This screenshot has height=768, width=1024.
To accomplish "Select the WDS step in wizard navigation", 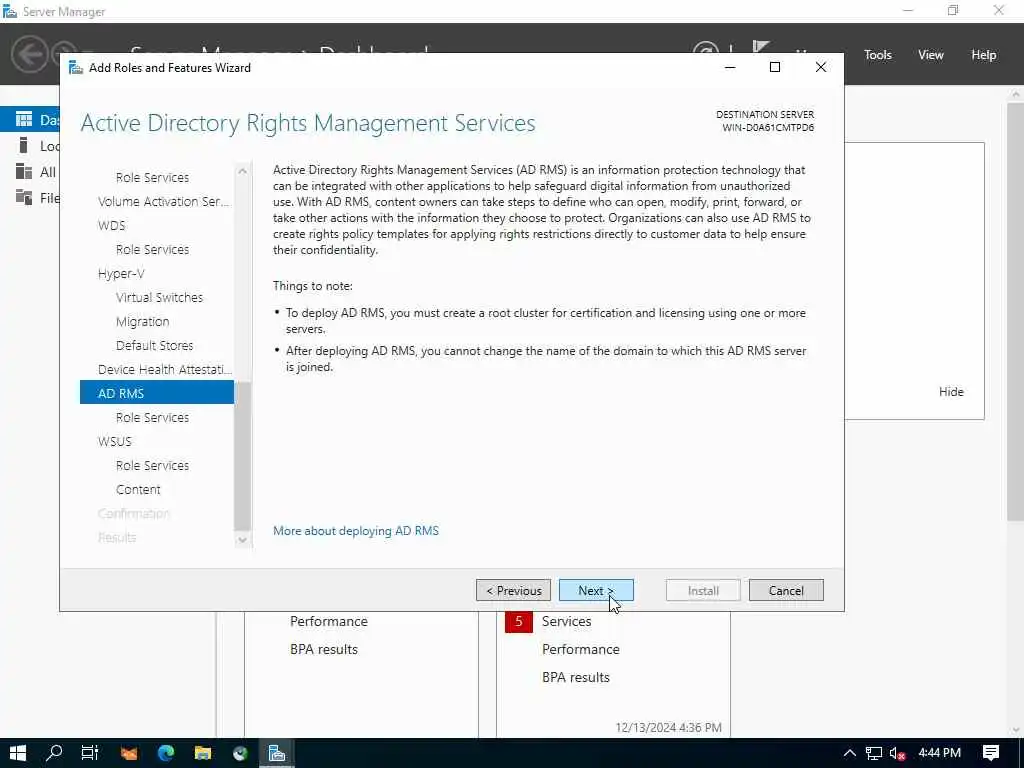I will (x=112, y=225).
